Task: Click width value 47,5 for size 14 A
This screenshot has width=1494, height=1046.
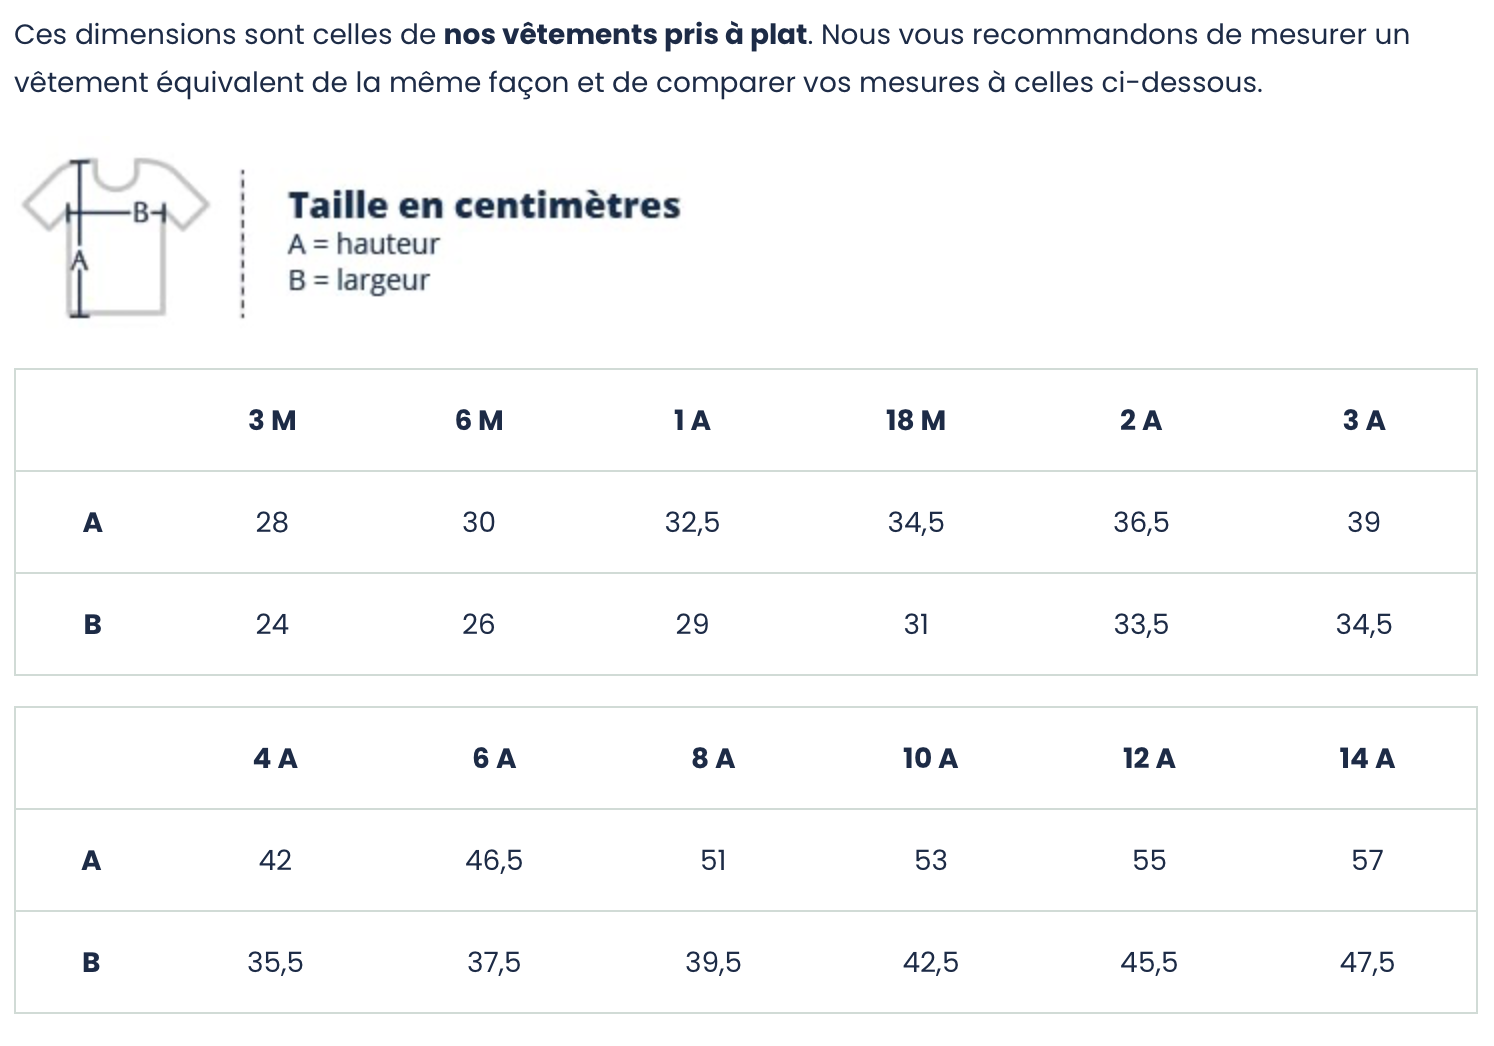Action: point(1367,963)
